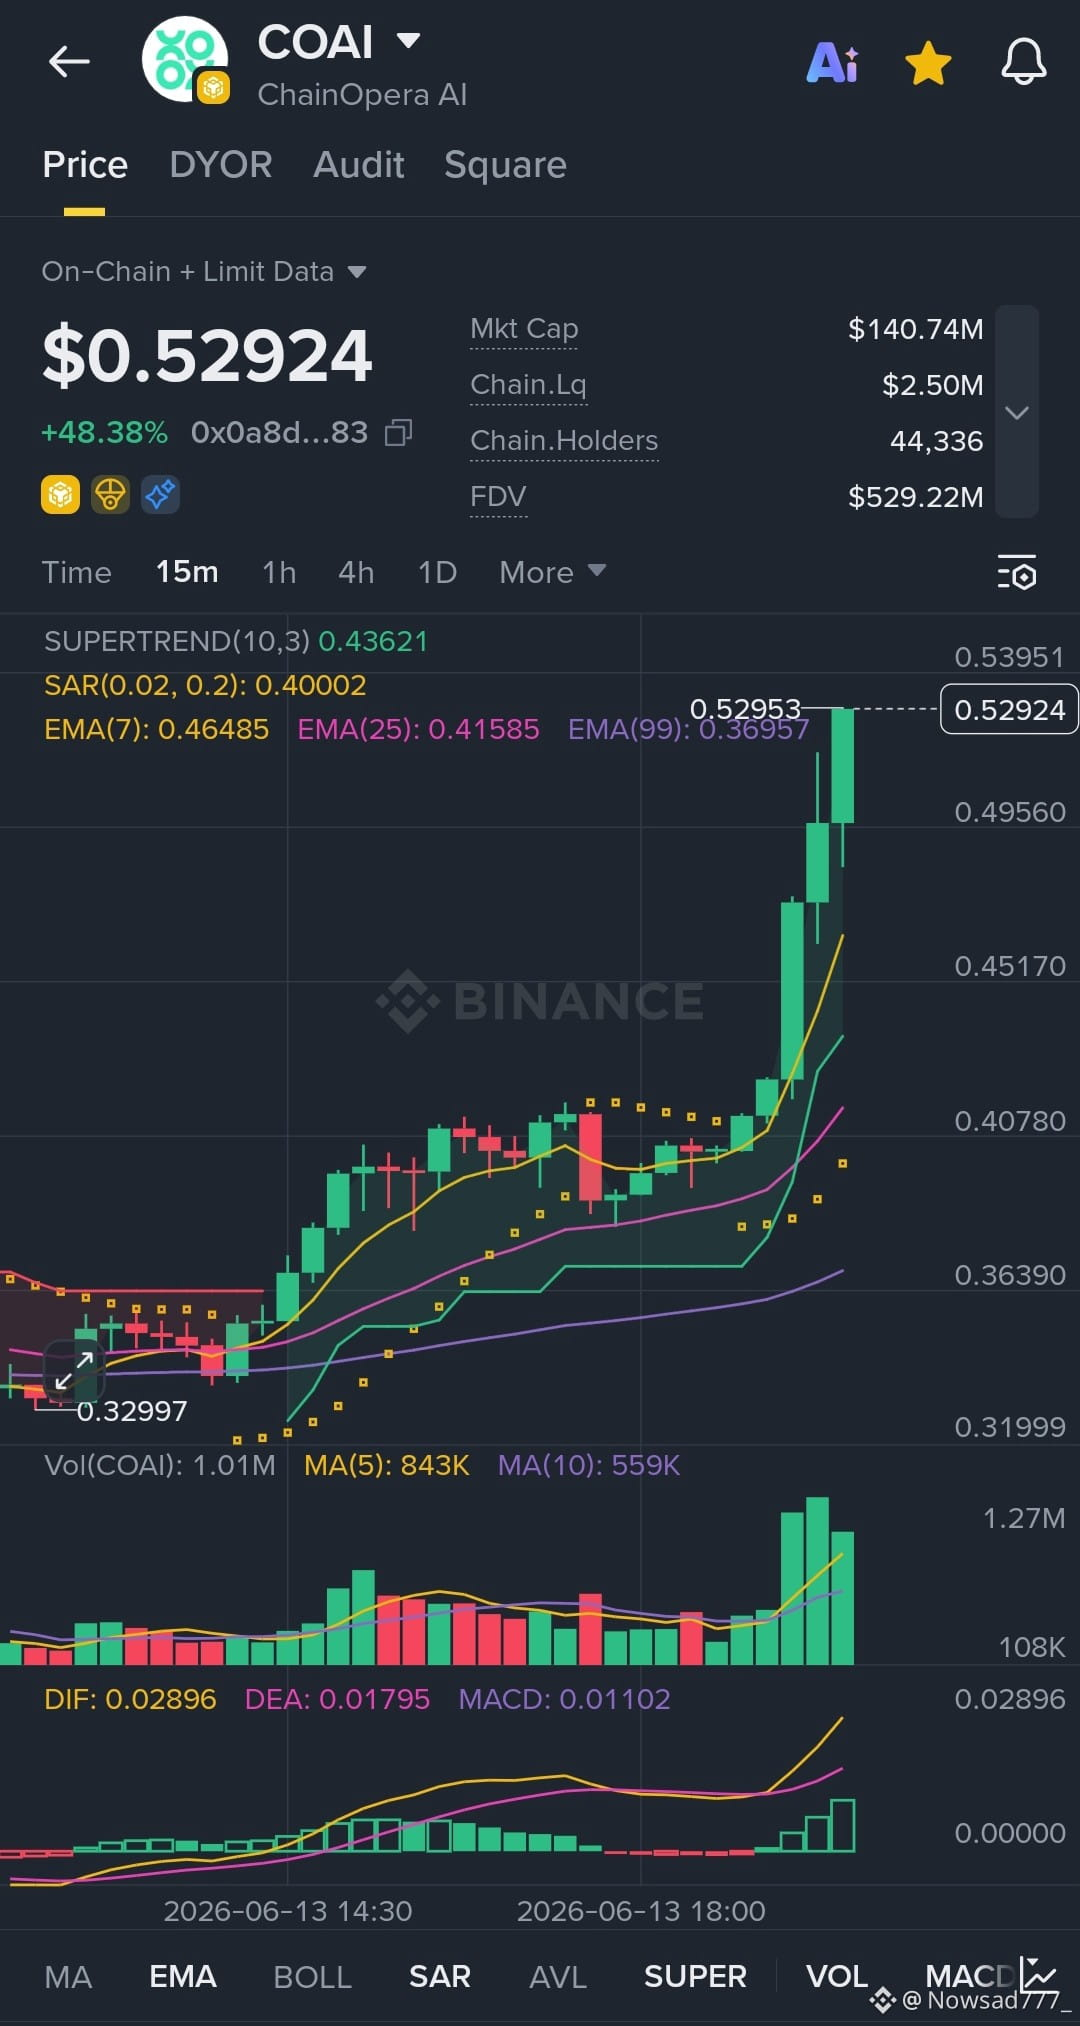This screenshot has height=2026, width=1080.
Task: Tap the current price tag 0.52924
Action: [1009, 709]
